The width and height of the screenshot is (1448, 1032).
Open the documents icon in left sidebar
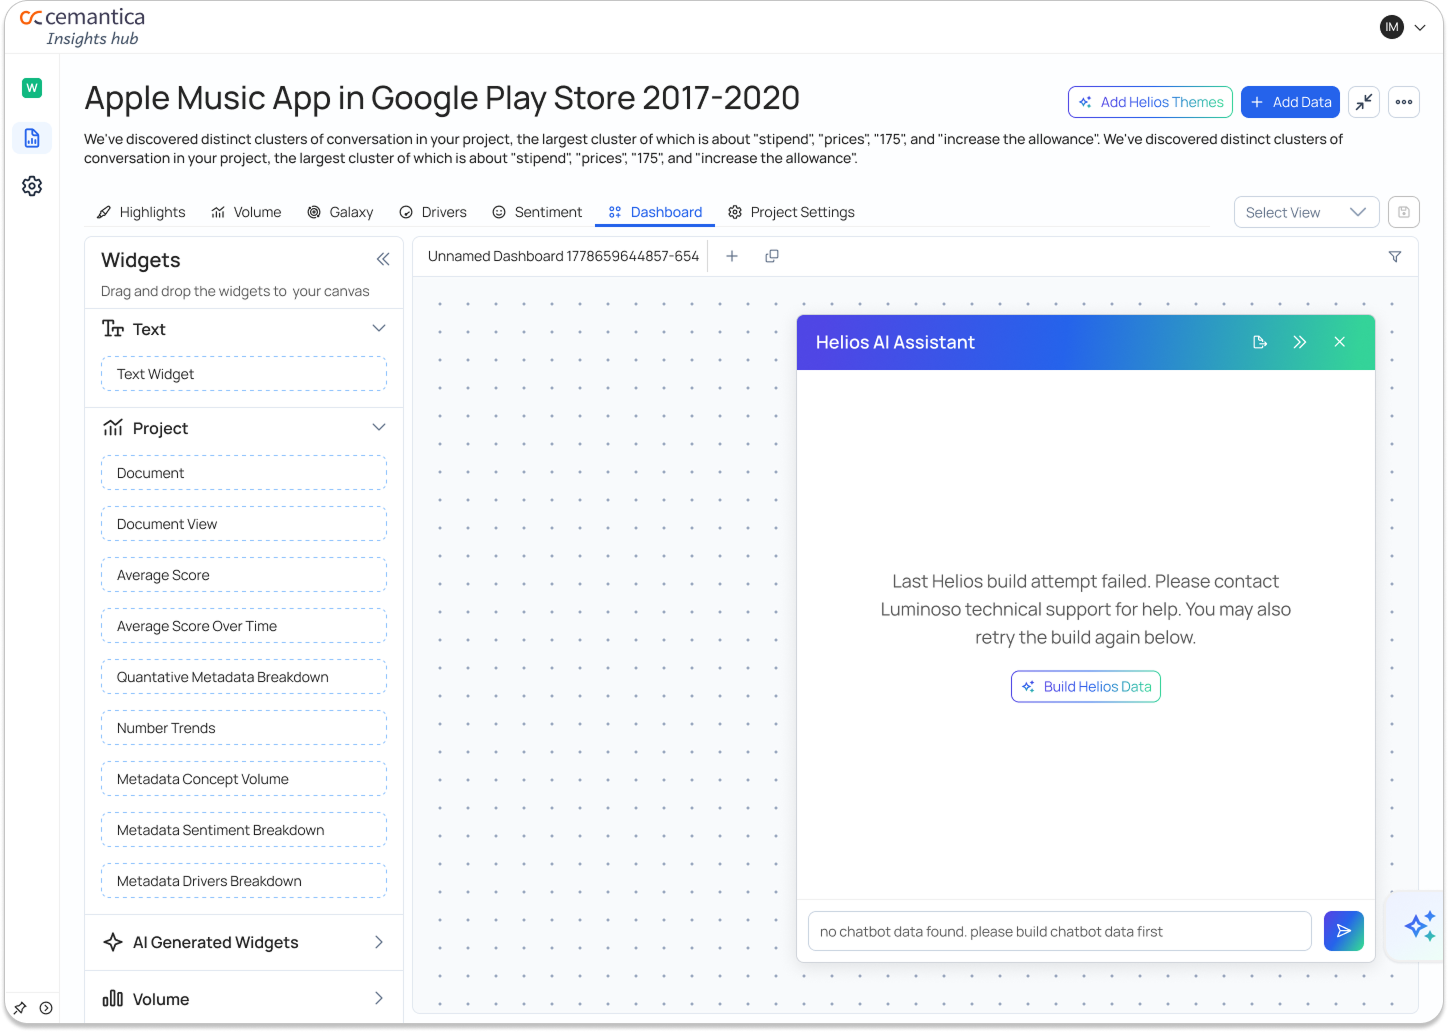tap(32, 138)
